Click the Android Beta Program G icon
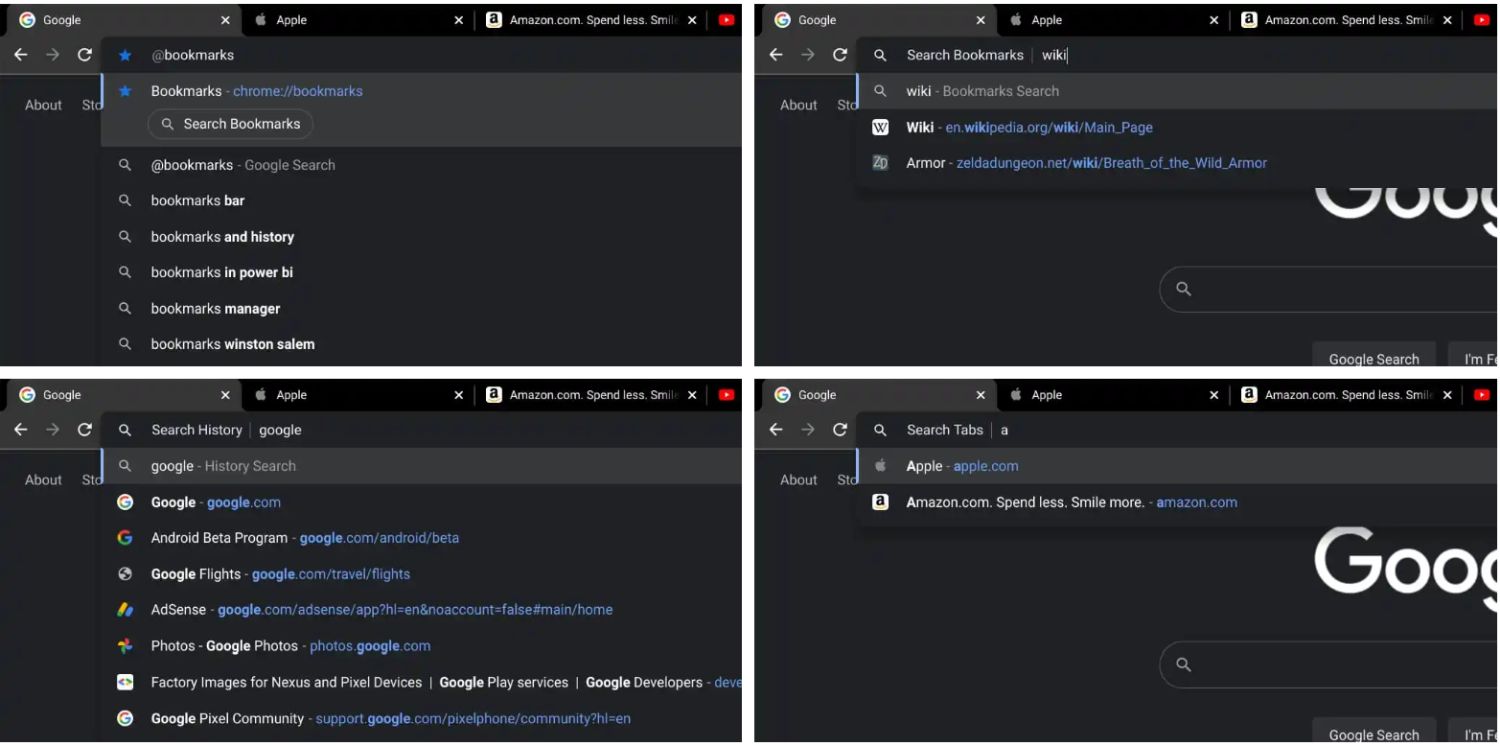 pyautogui.click(x=125, y=538)
